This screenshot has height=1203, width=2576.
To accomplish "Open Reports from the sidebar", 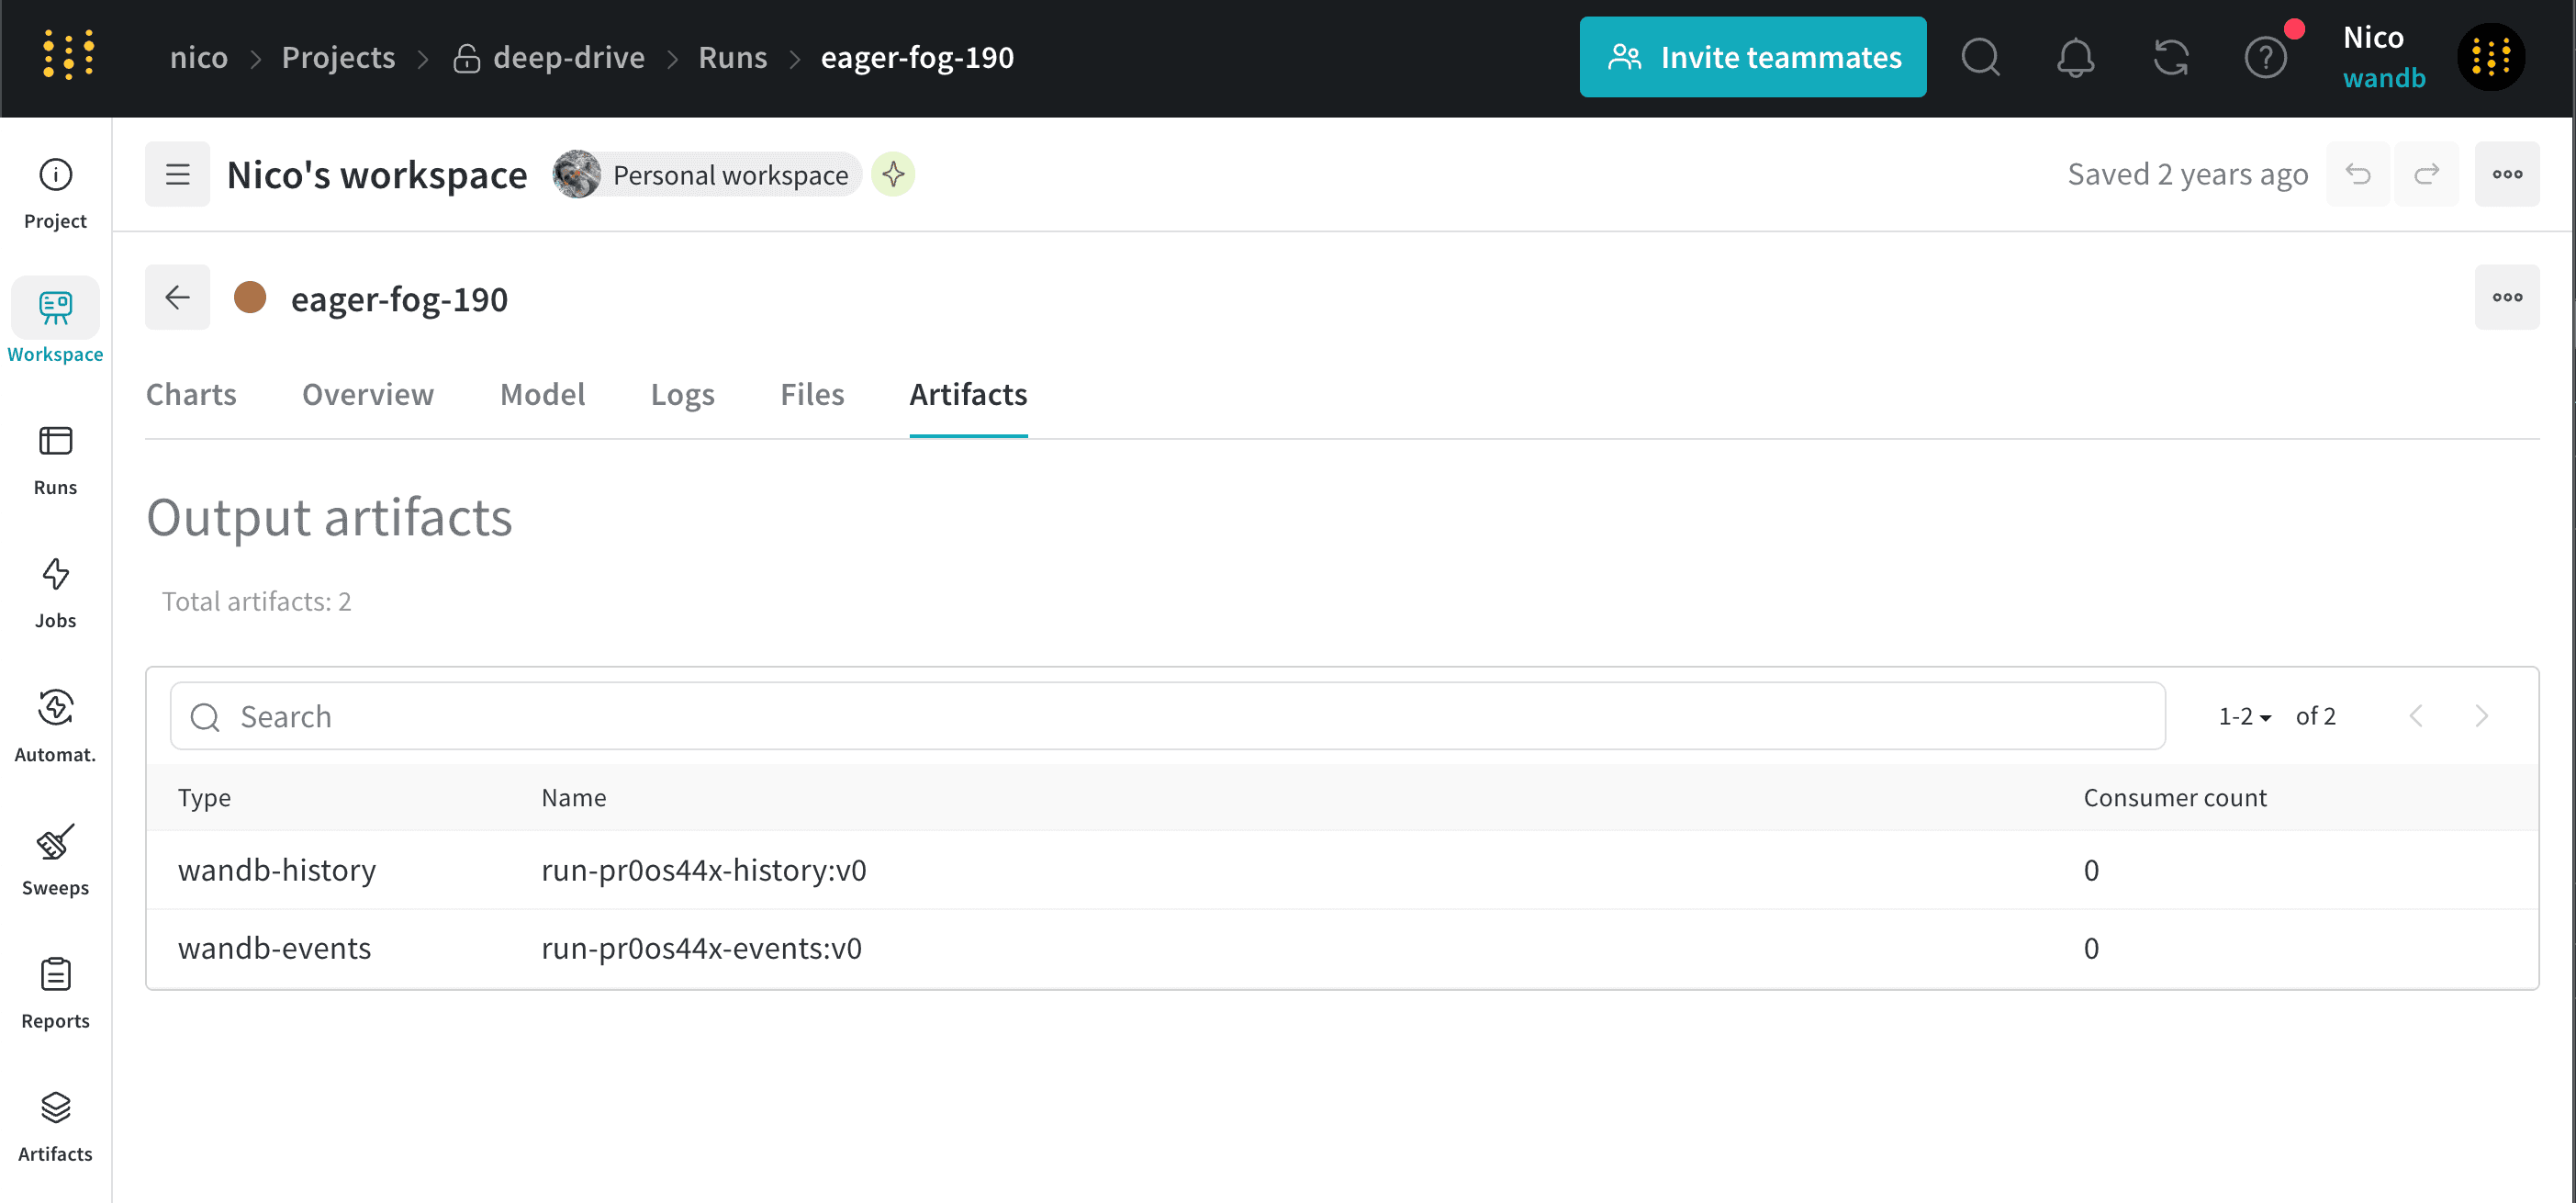I will tap(55, 991).
